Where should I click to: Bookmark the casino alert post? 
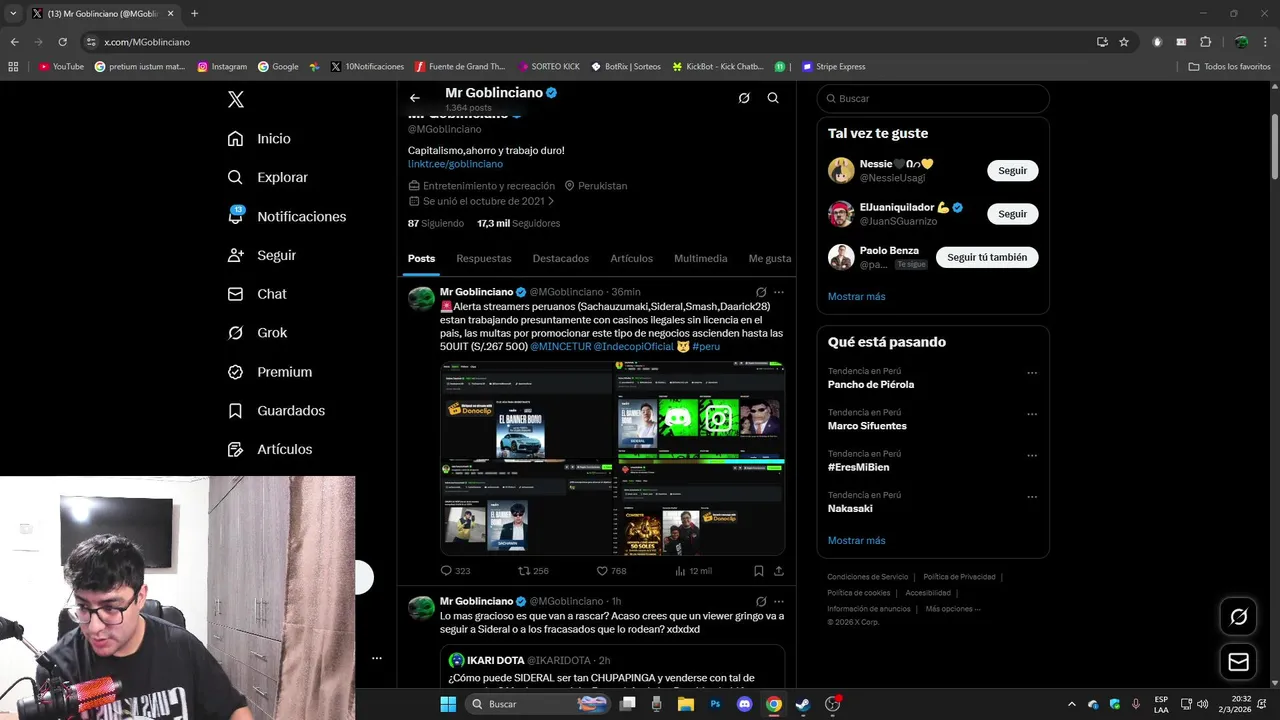click(758, 571)
